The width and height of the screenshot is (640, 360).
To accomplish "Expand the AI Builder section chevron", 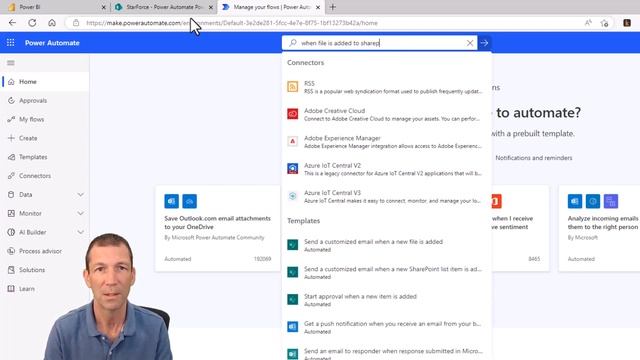I will coord(80,232).
